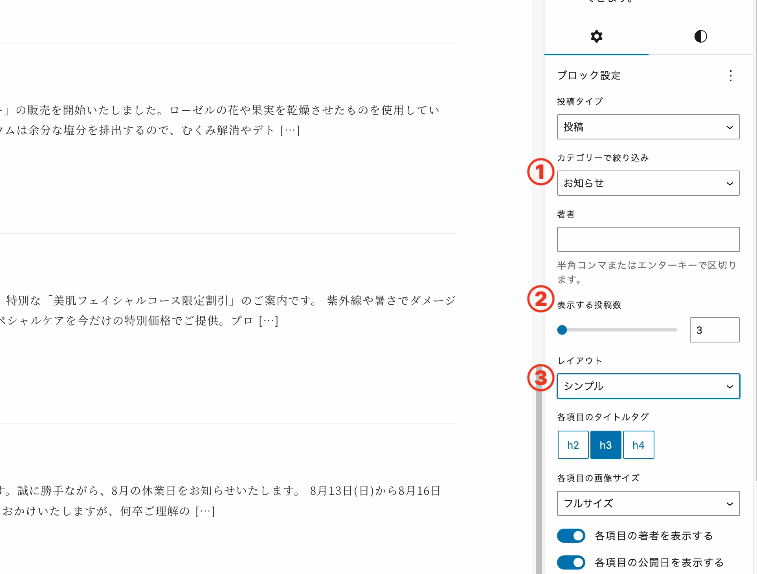Select the h4 title tag button
The image size is (757, 574).
638,445
